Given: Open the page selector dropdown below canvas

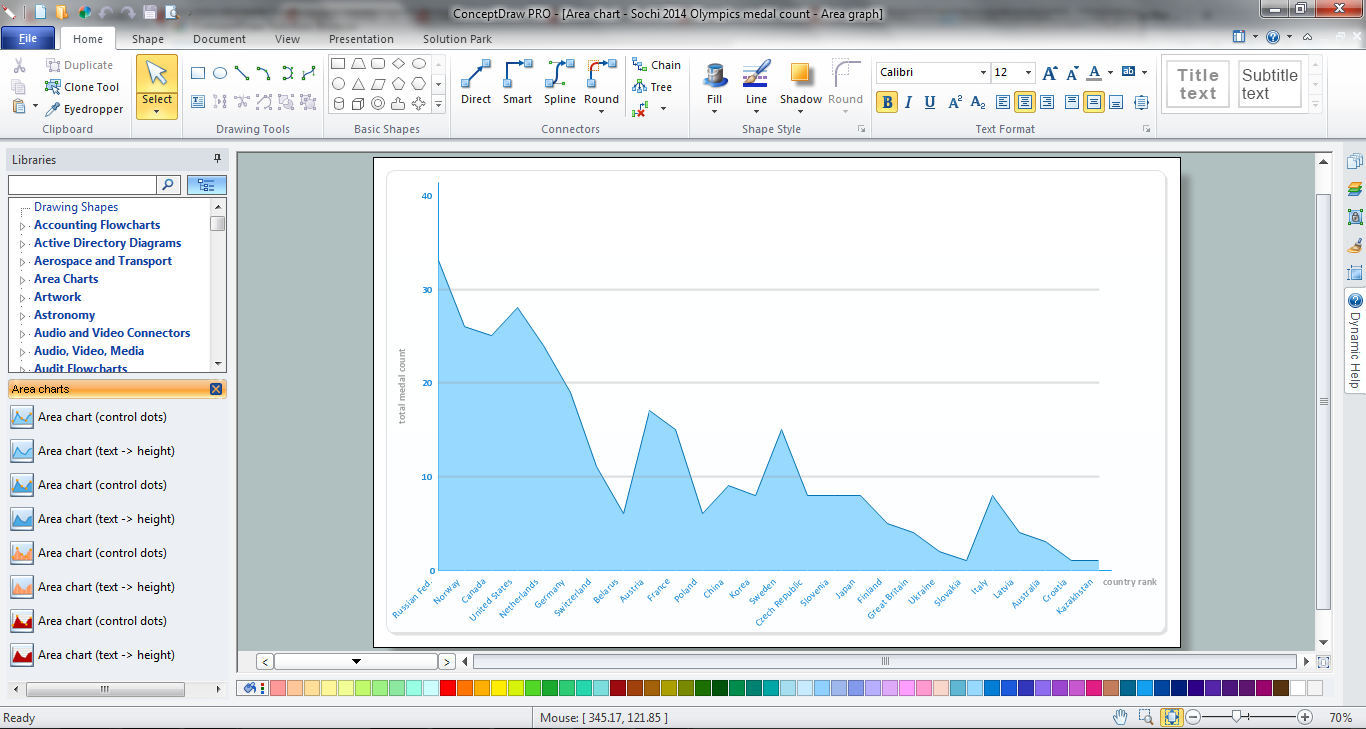Looking at the screenshot, I should tap(356, 661).
